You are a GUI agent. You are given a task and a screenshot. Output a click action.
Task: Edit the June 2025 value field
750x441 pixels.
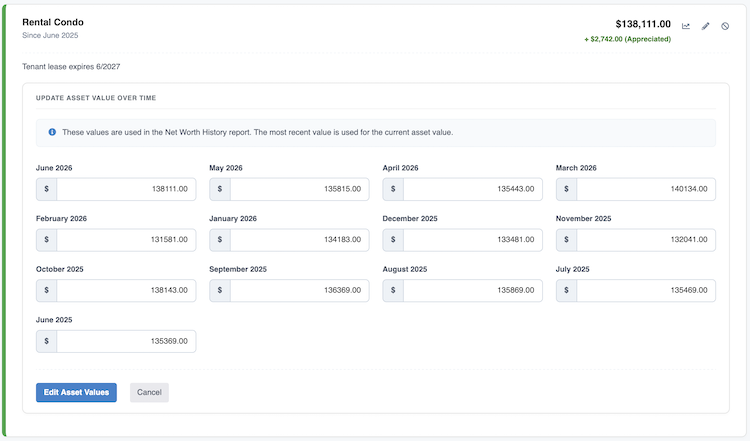(126, 341)
